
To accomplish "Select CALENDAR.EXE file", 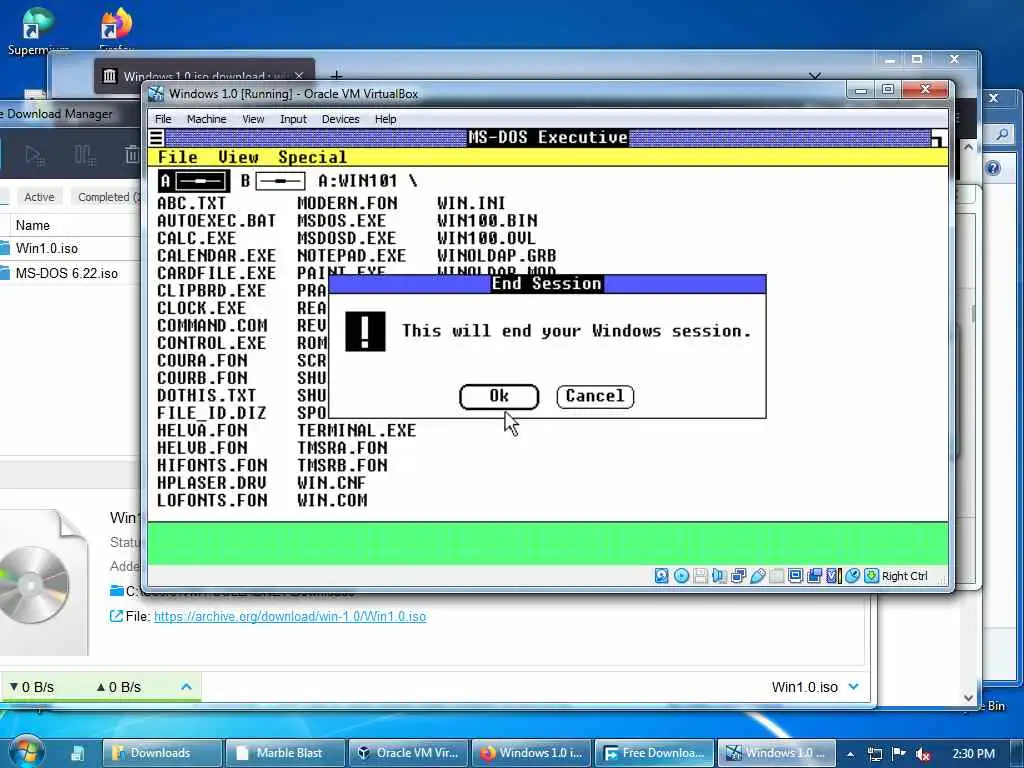I will (x=216, y=256).
